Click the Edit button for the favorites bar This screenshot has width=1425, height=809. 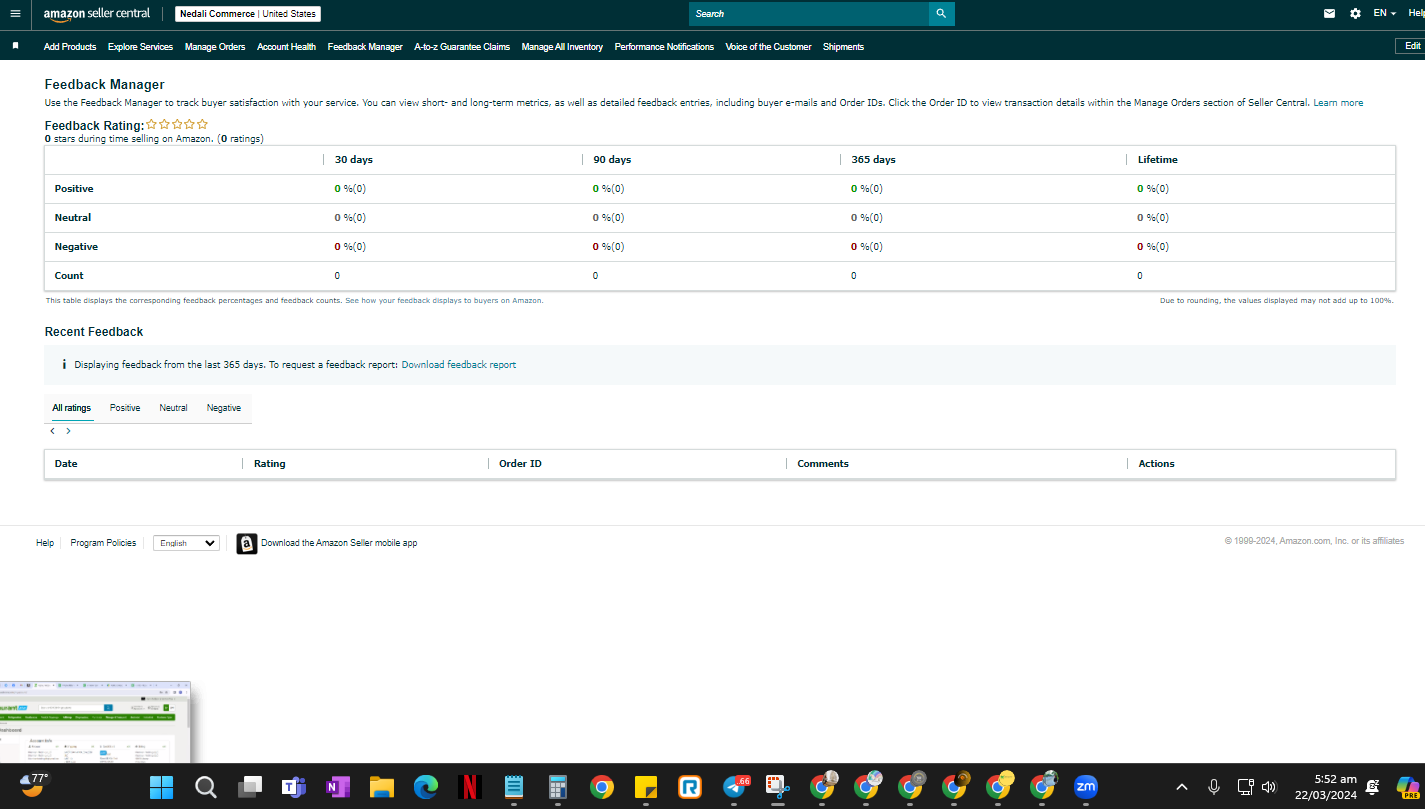click(x=1412, y=46)
